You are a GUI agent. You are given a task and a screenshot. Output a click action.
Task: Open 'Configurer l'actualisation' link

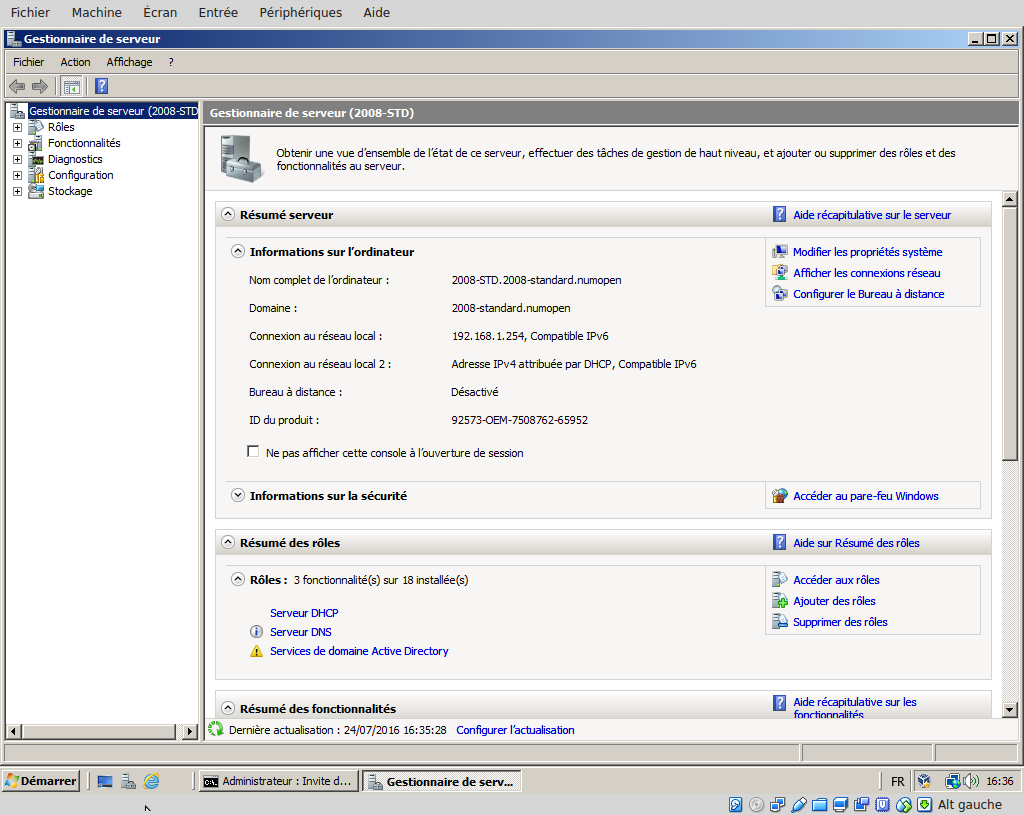(515, 730)
